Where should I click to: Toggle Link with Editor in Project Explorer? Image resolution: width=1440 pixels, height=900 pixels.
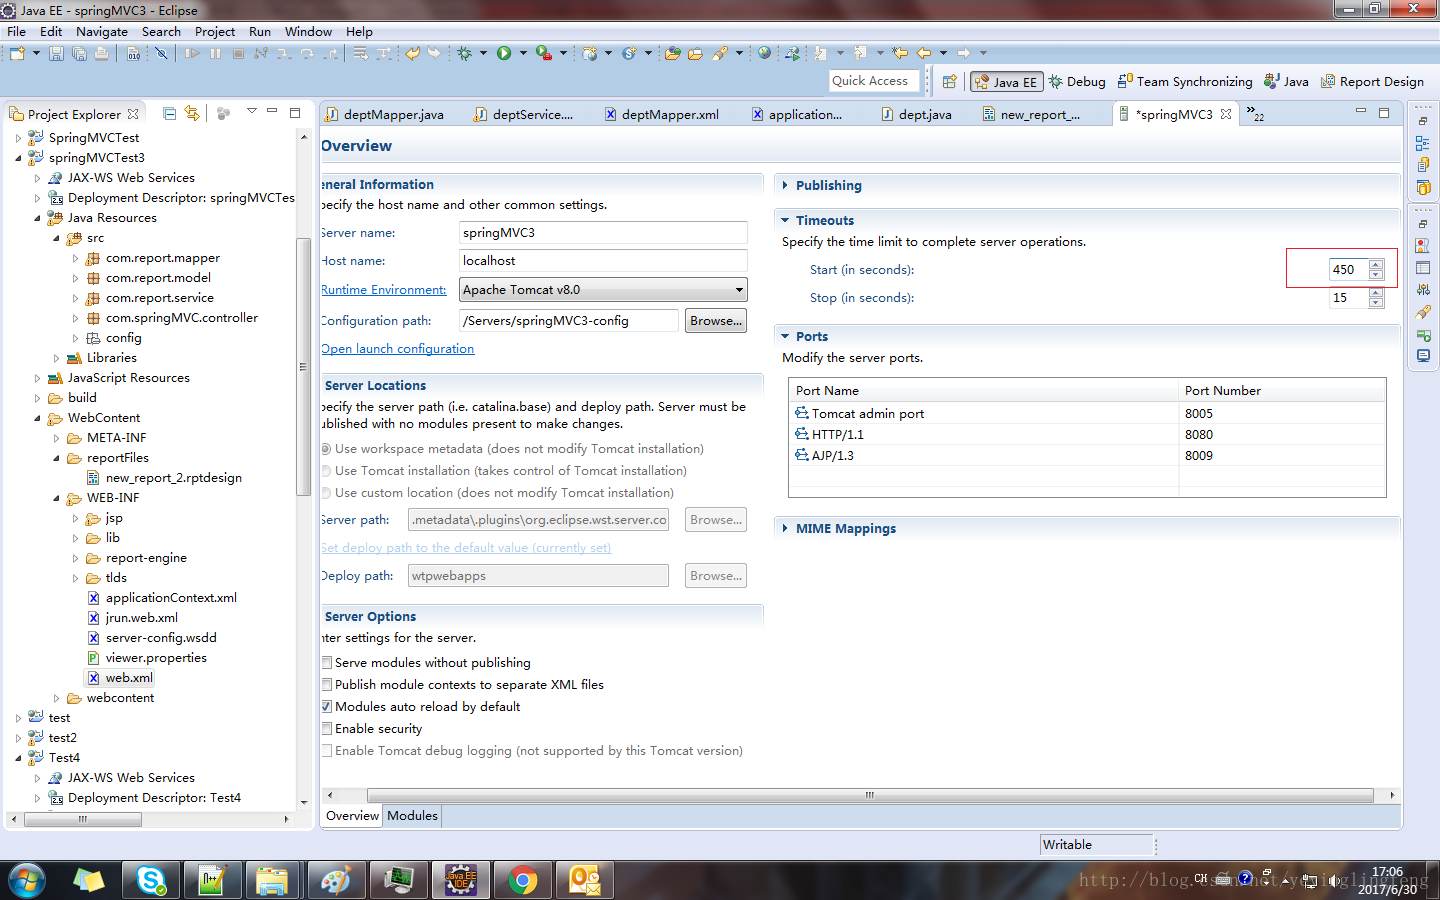(192, 113)
